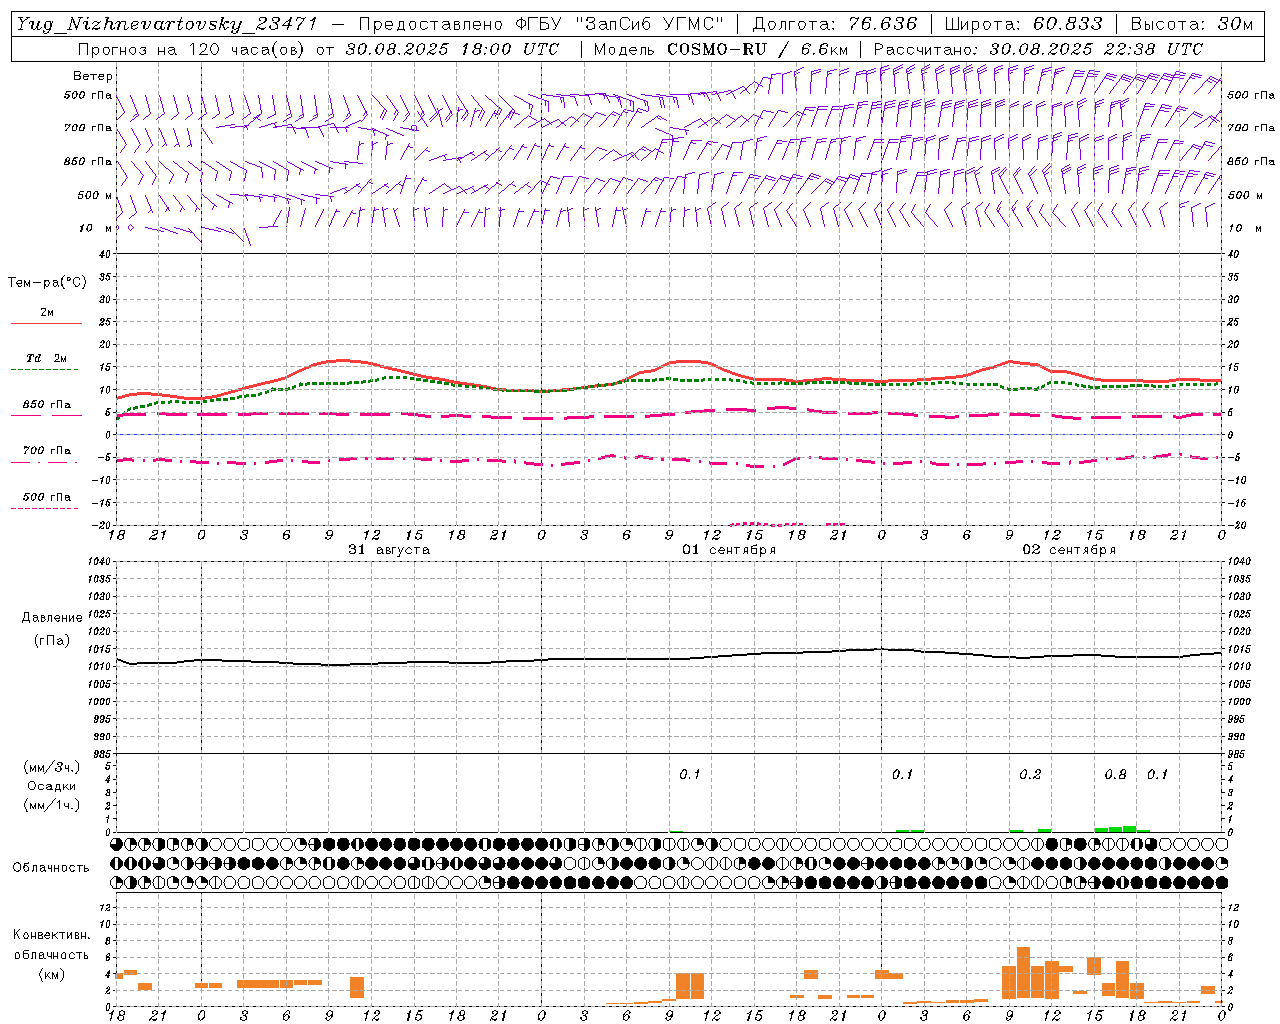
Task: Click the "(мм/1ч.)" precipitation unit label
Action: (51, 805)
